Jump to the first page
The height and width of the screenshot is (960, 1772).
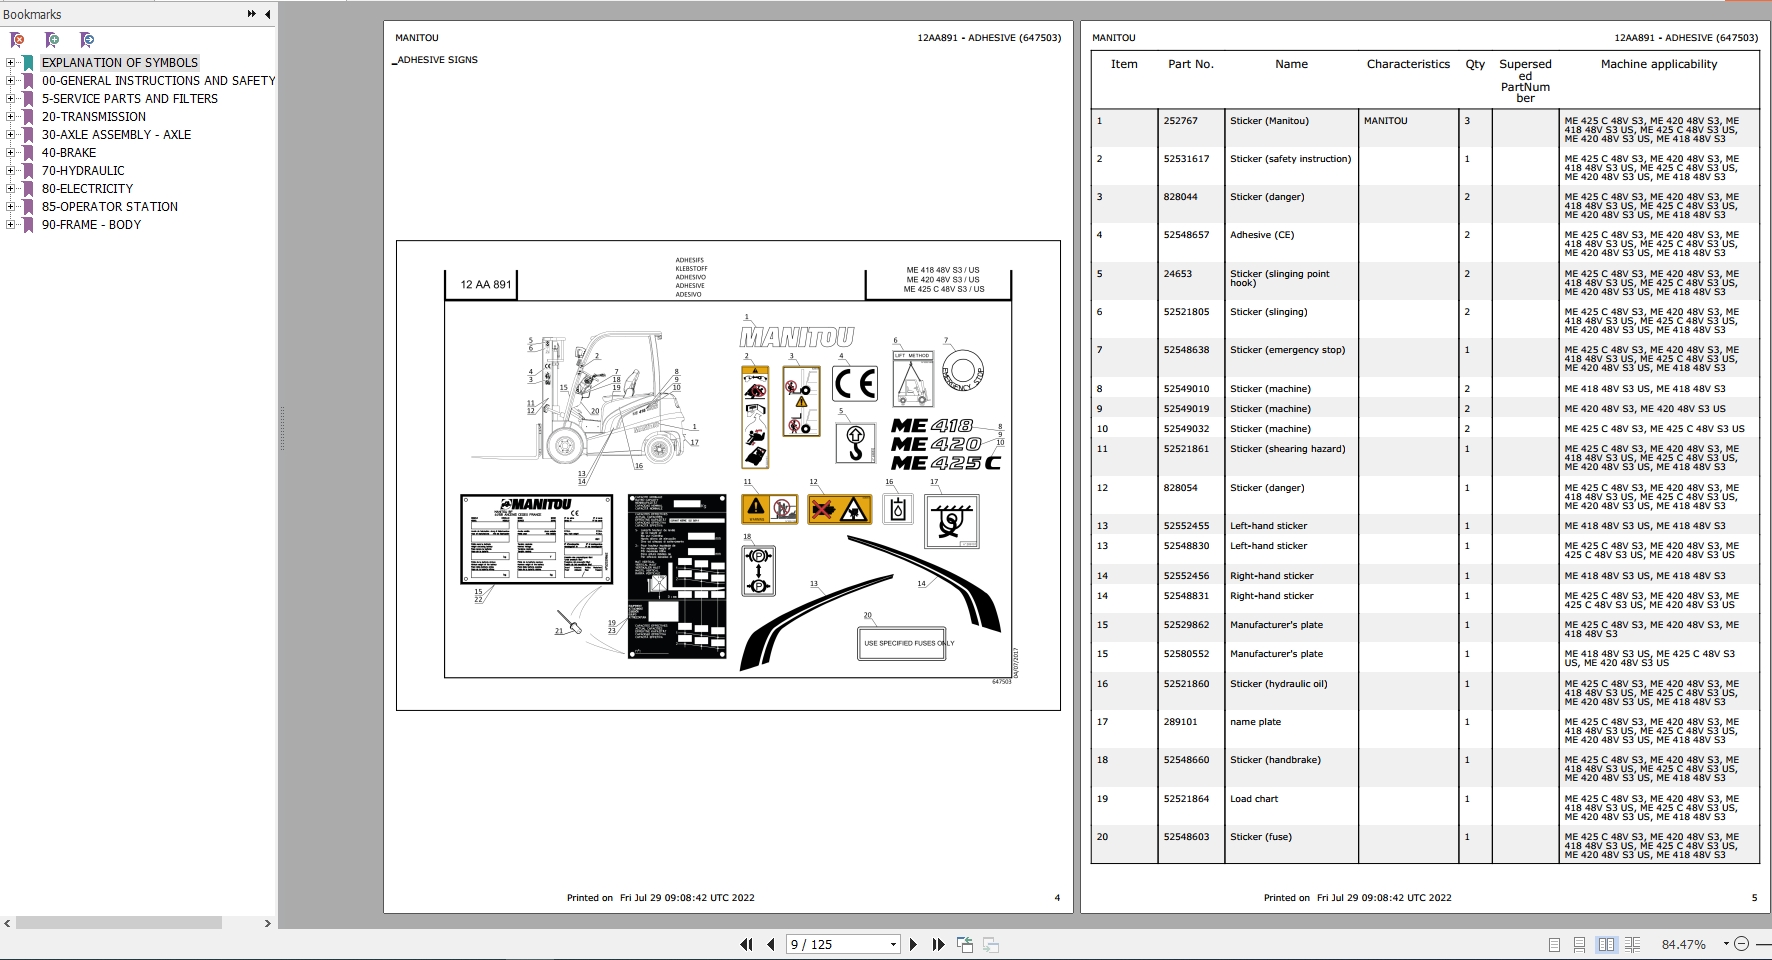(746, 944)
